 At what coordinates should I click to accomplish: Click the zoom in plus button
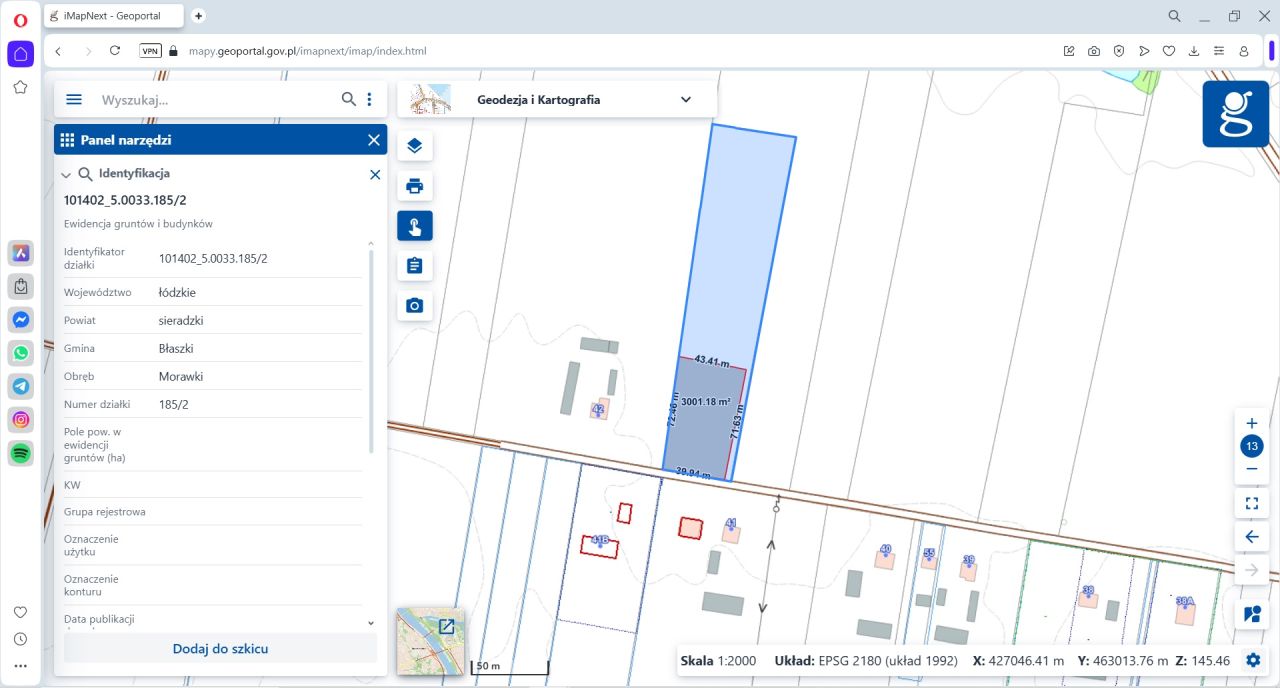coord(1251,423)
